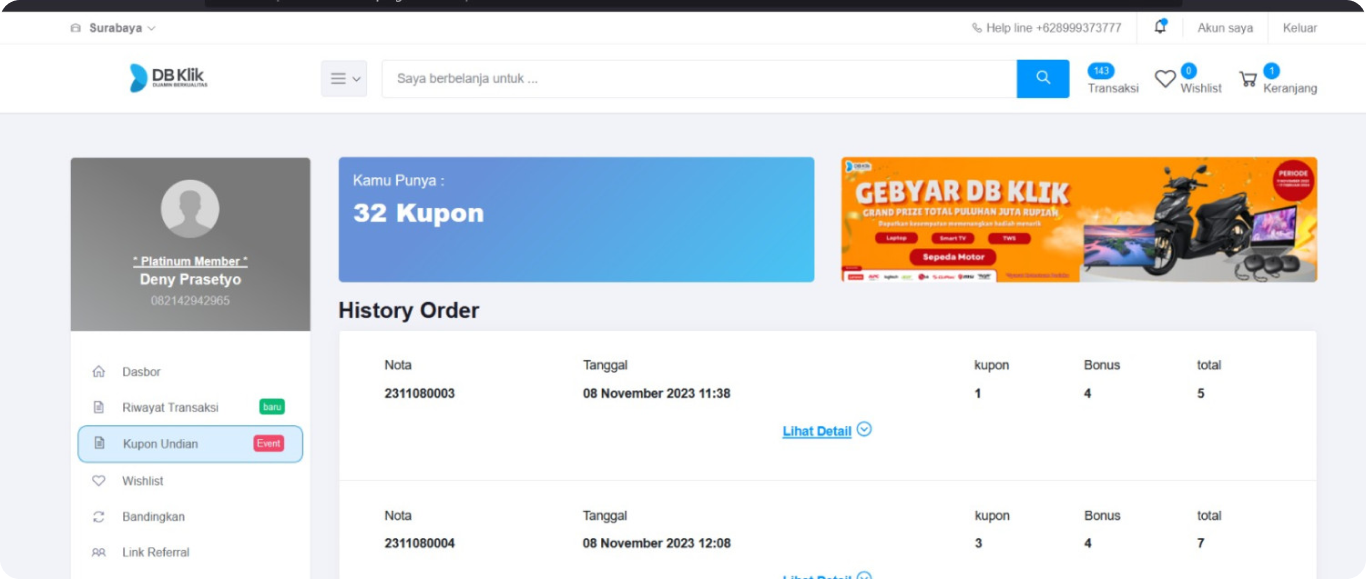Viewport: 1366px width, 579px height.
Task: Click the Riwayat Transaksi document icon
Action: 98,407
